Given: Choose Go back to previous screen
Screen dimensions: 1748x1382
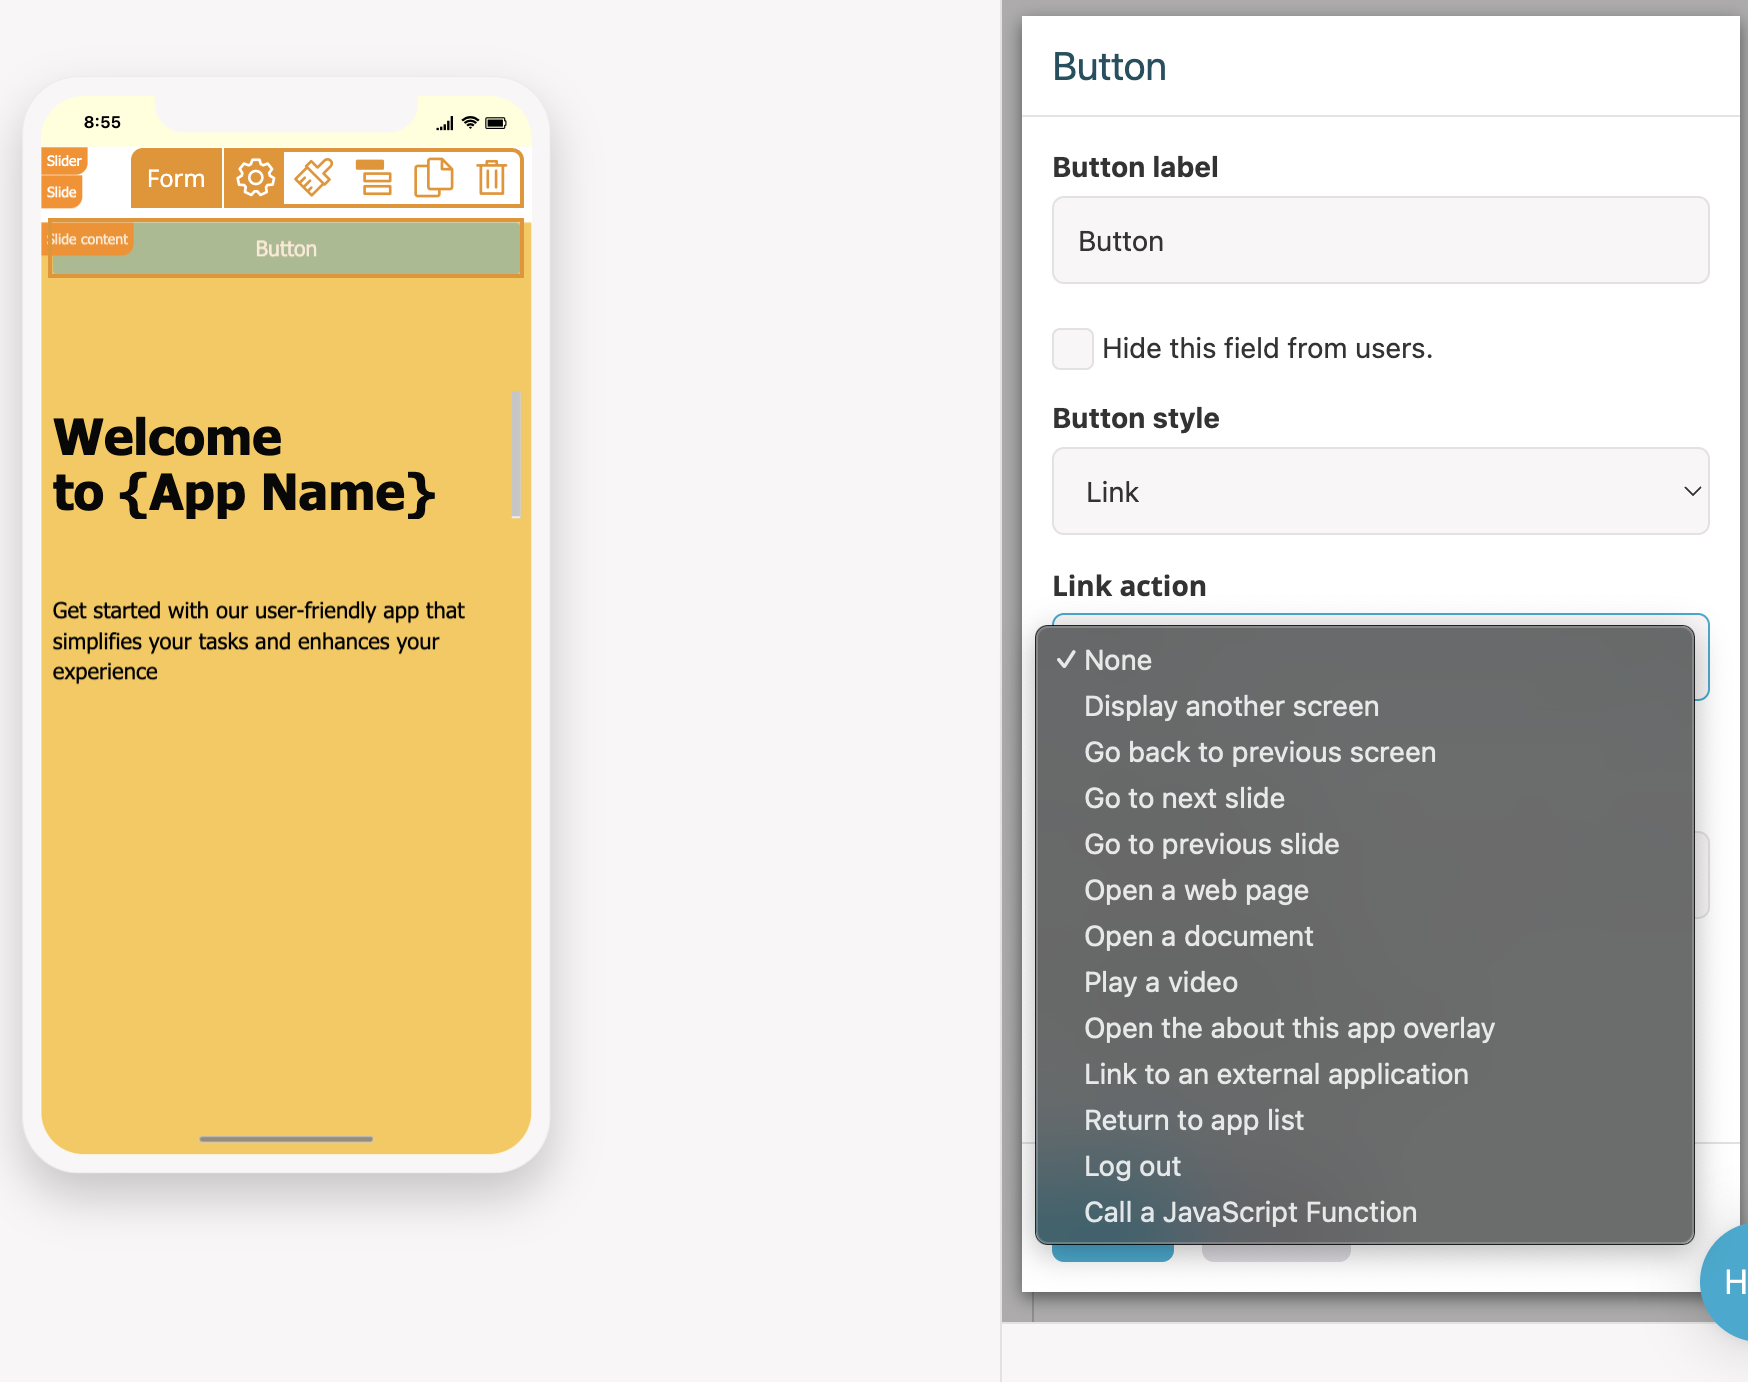Looking at the screenshot, I should 1365,752.
